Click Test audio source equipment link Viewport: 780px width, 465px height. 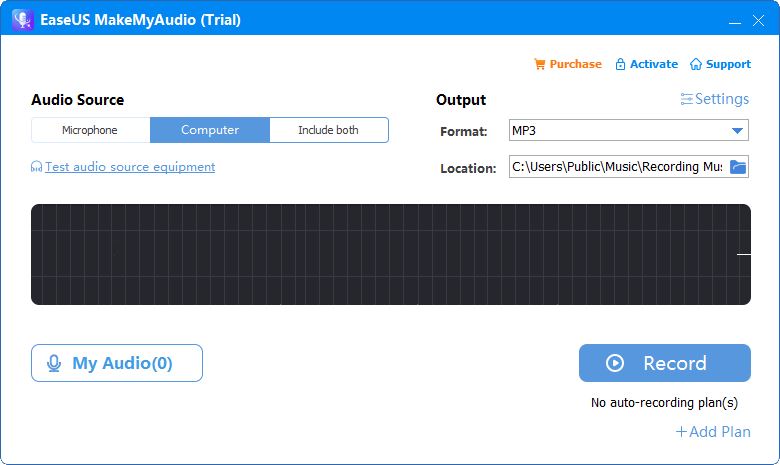pos(123,167)
